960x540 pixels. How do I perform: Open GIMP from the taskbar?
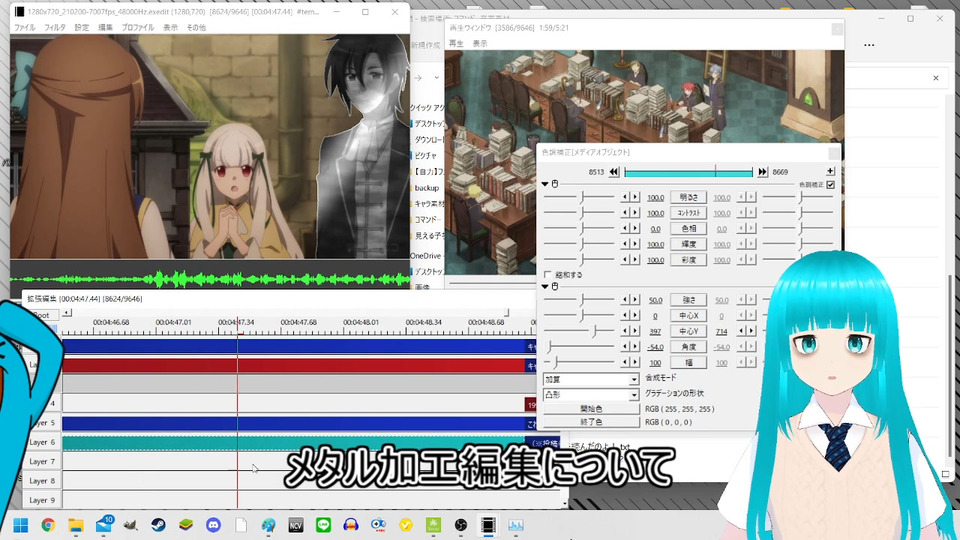click(x=130, y=525)
